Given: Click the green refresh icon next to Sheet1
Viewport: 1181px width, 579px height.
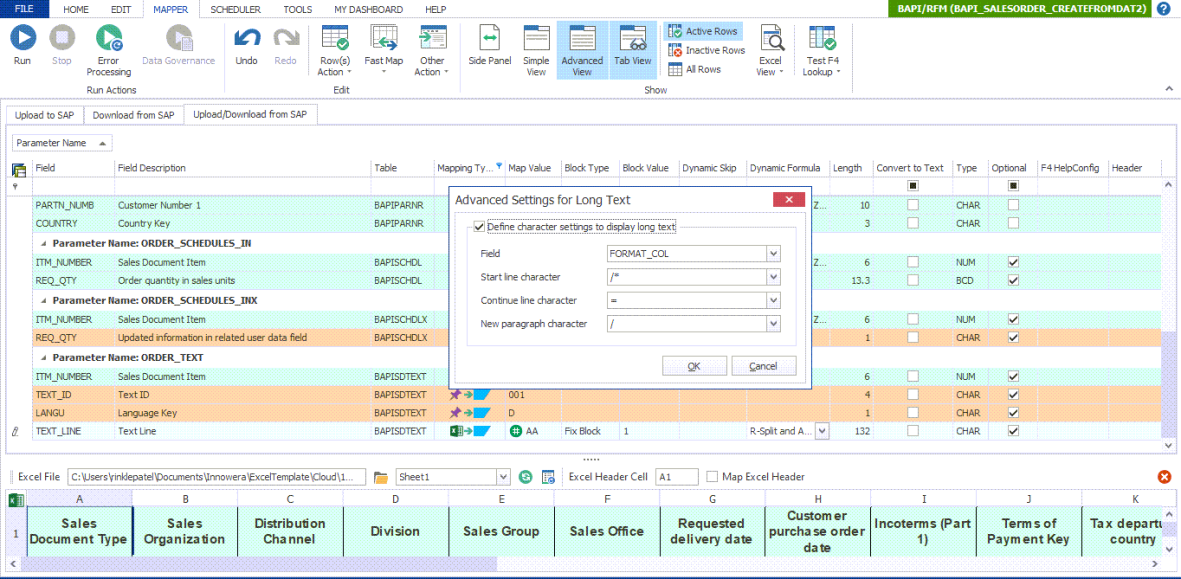Looking at the screenshot, I should click(x=525, y=477).
